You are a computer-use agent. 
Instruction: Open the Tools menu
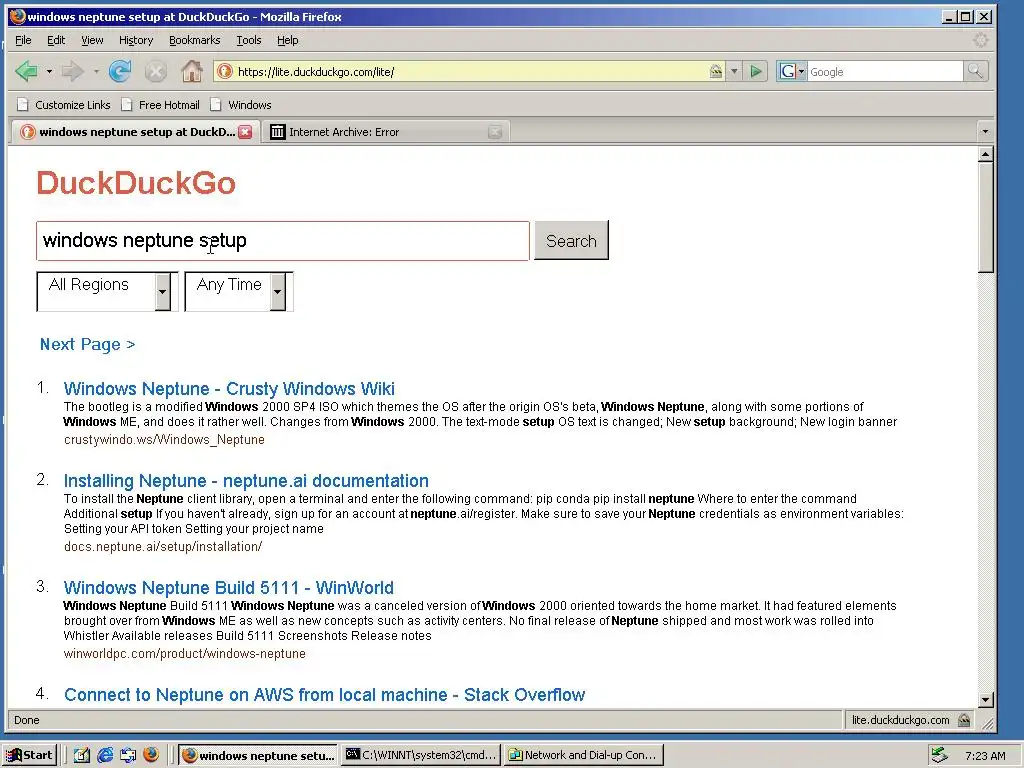coord(249,40)
